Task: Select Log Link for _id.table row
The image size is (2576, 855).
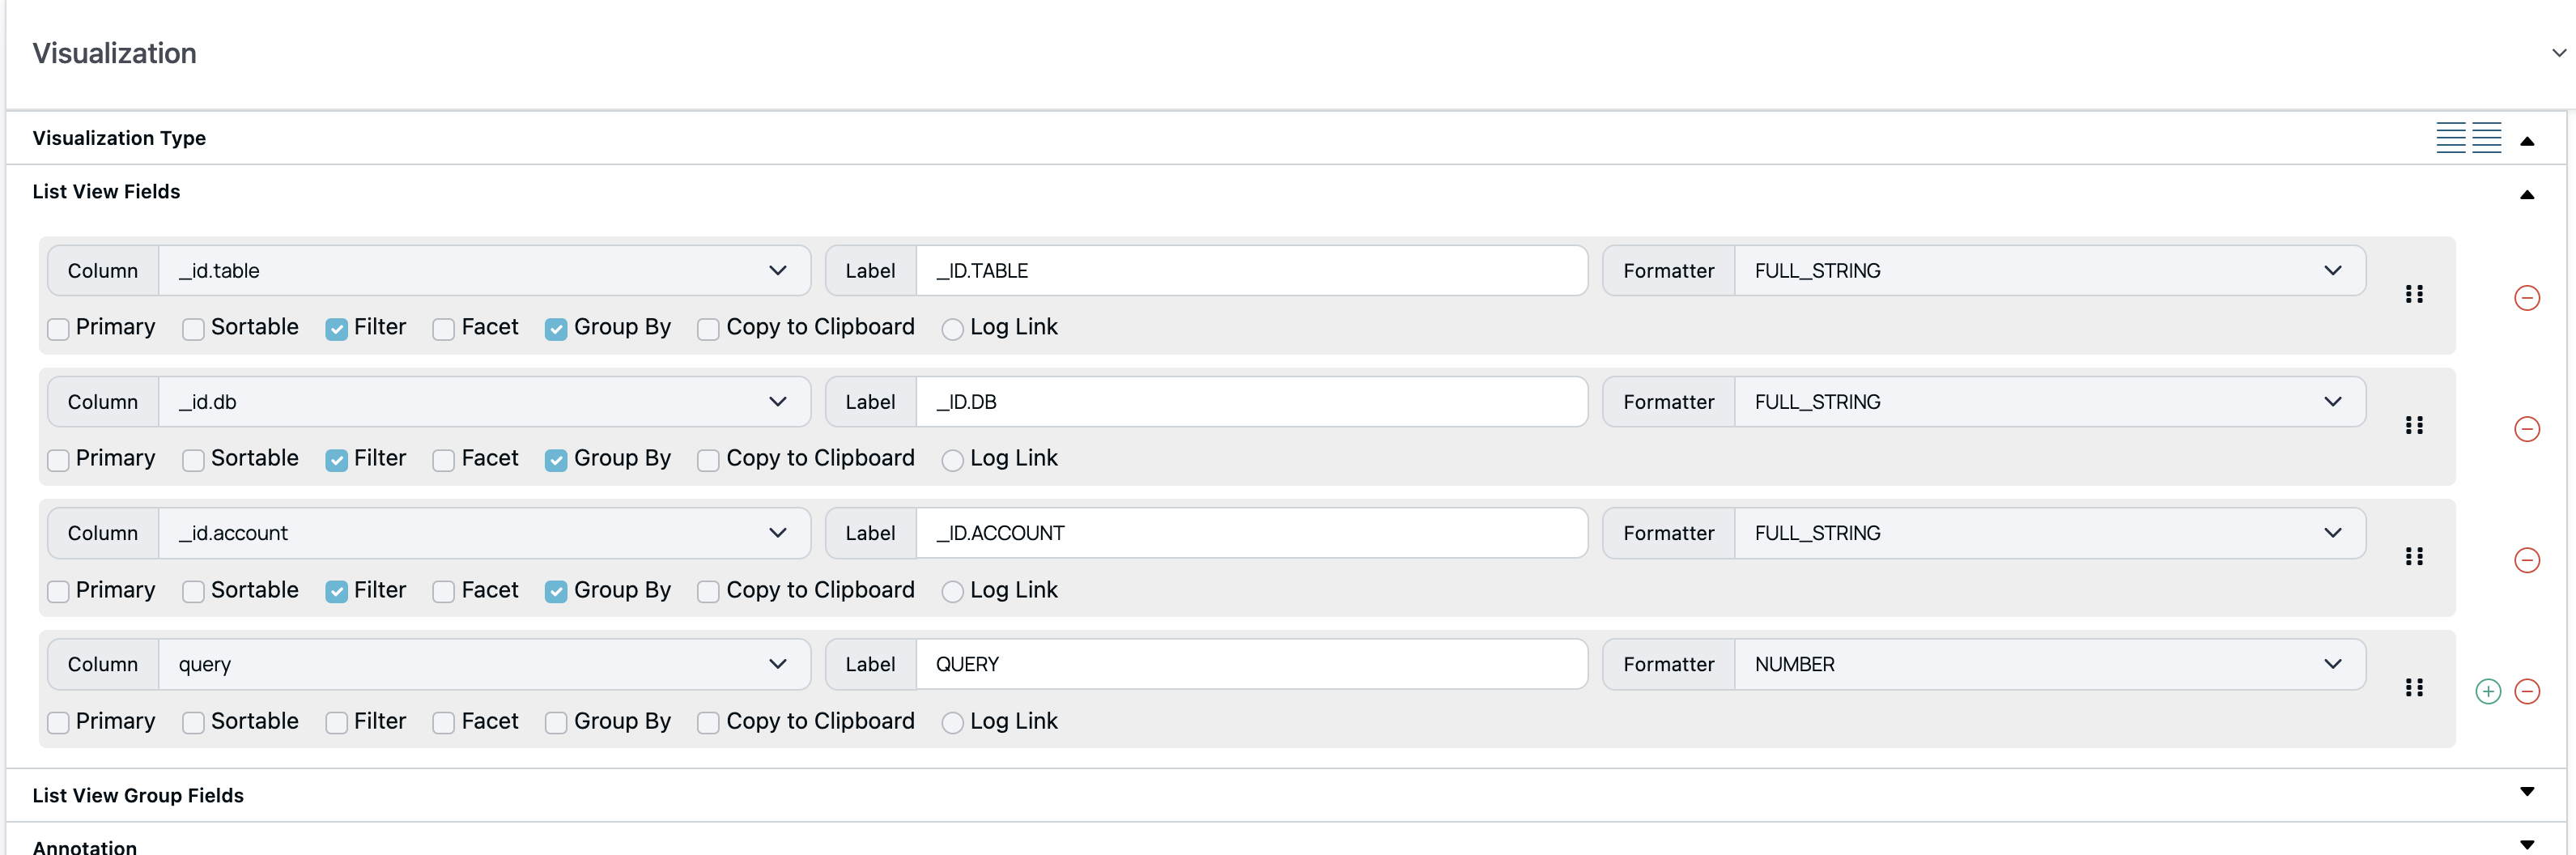Action: click(x=952, y=329)
